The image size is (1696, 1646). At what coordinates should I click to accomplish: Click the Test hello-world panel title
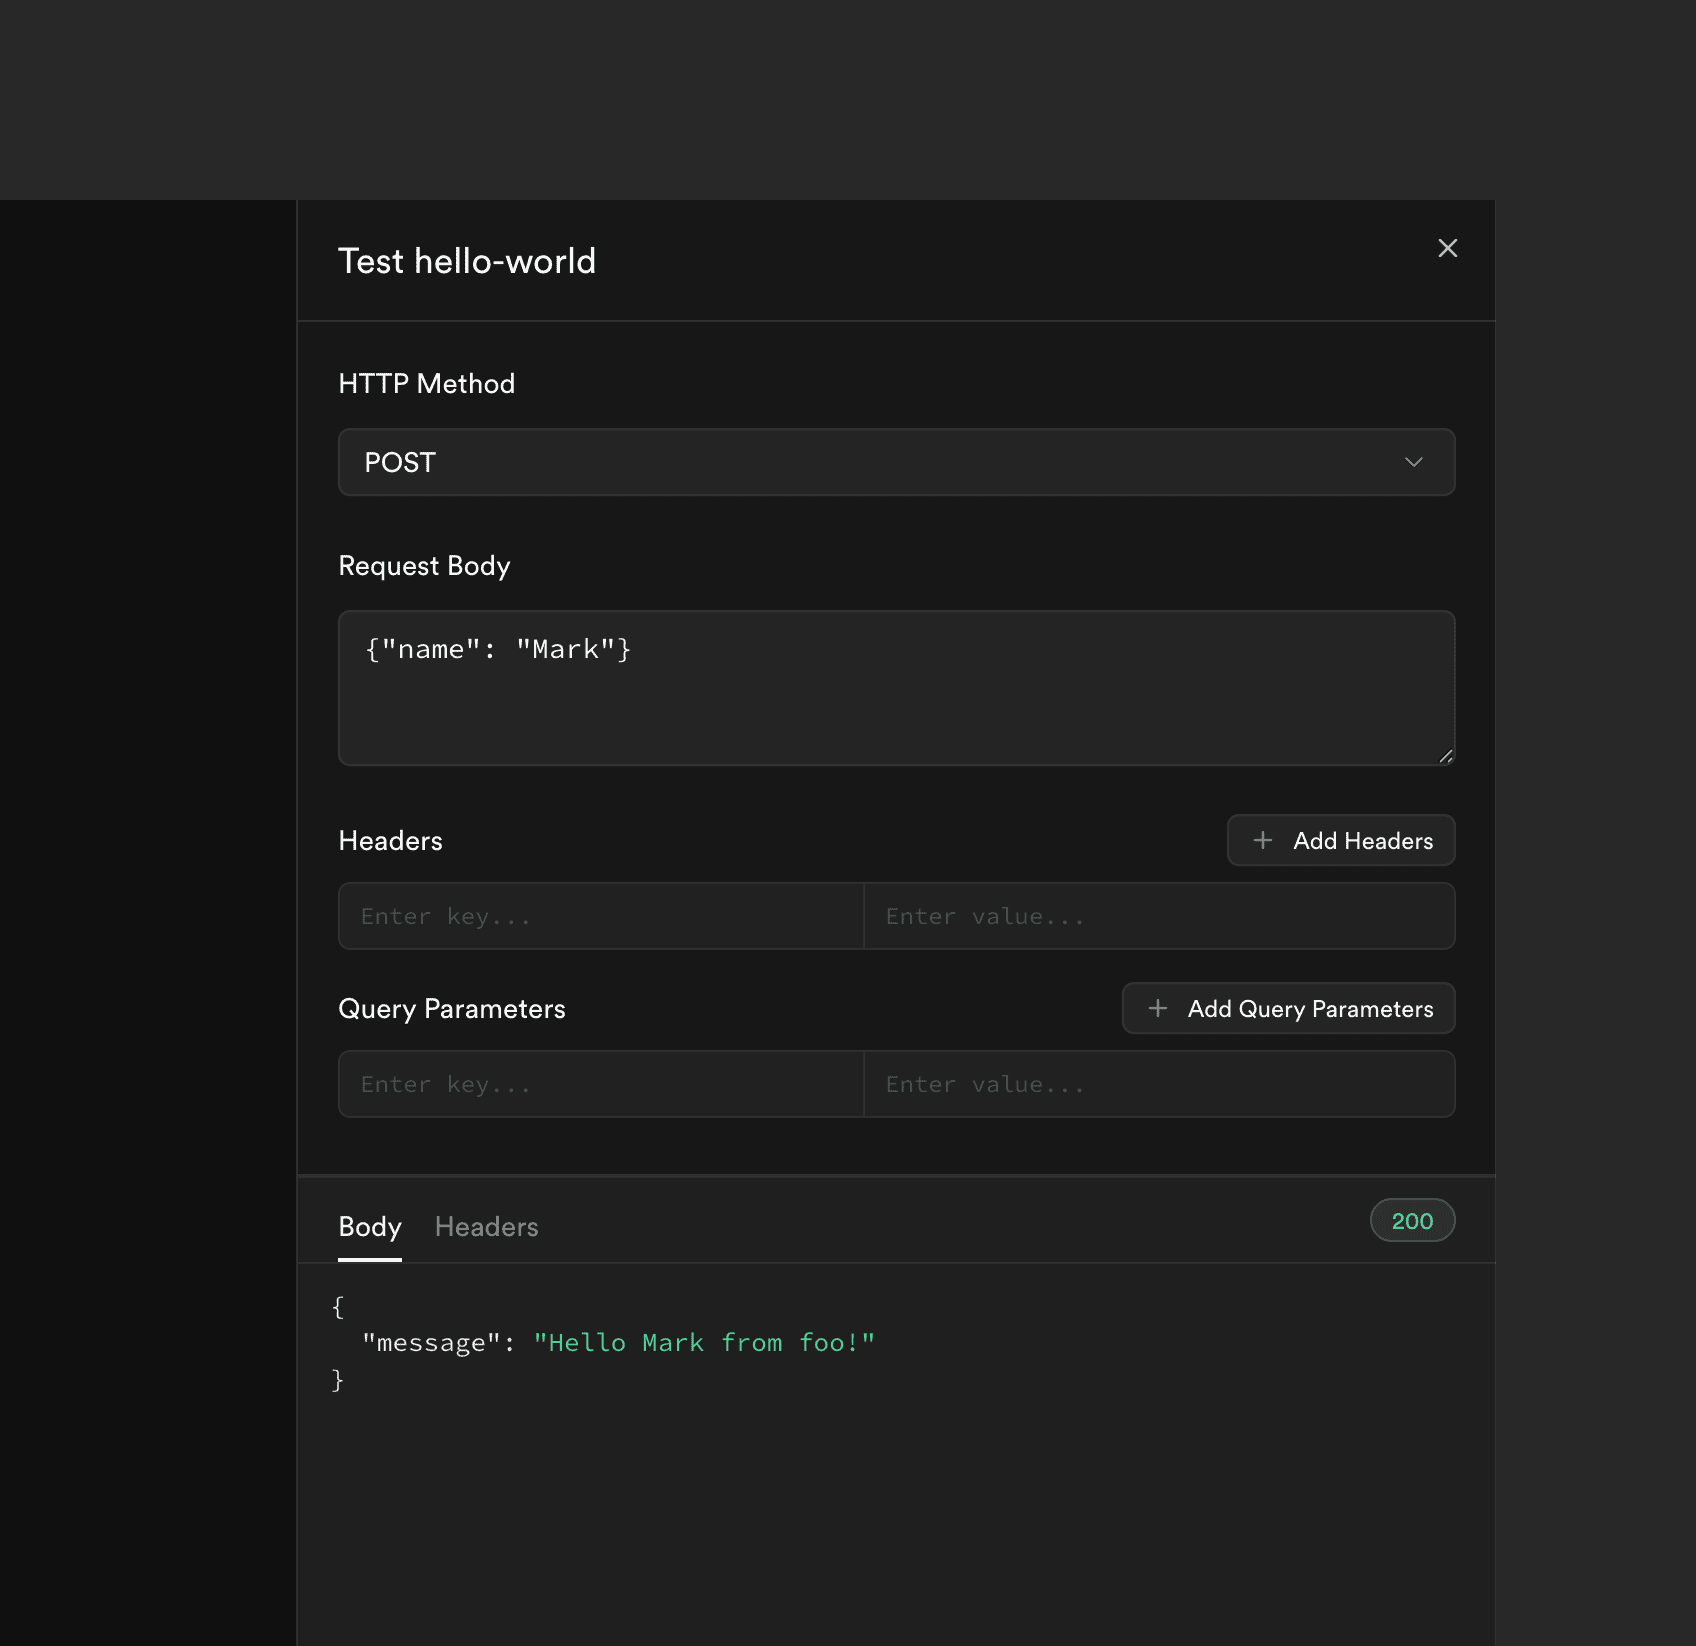point(467,261)
